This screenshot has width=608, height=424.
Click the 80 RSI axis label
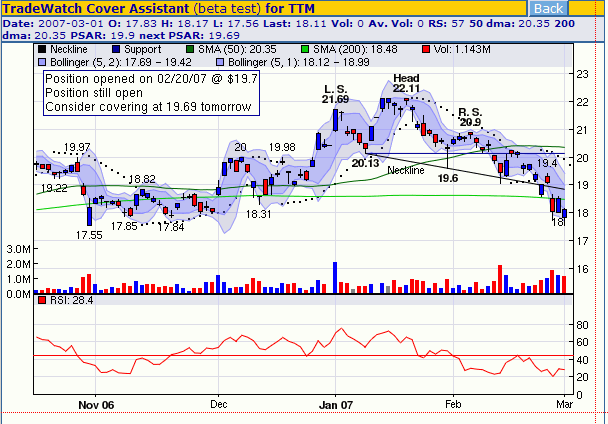click(x=582, y=325)
